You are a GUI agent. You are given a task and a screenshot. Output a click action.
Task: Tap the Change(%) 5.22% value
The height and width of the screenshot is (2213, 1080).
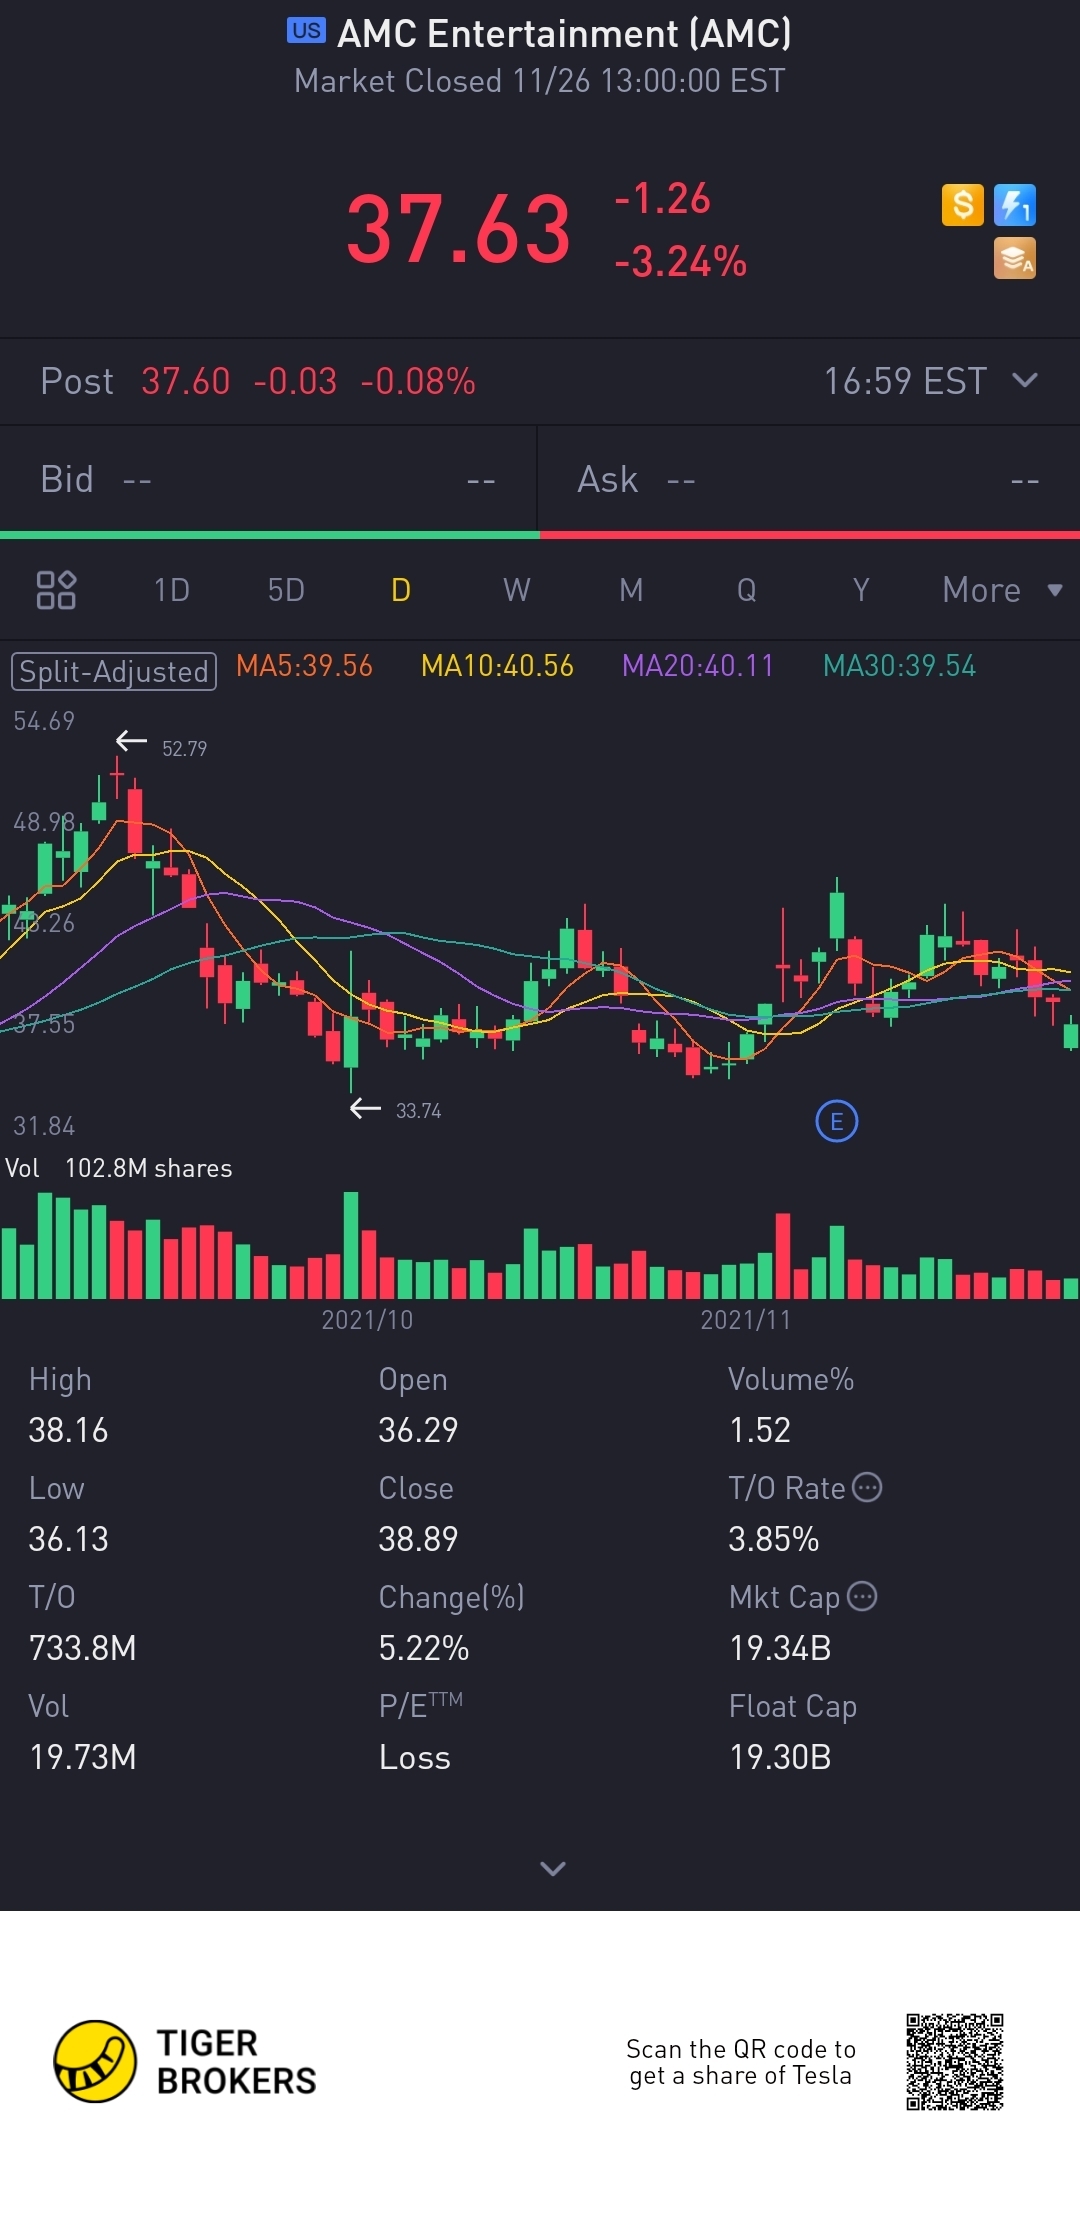[x=424, y=1648]
